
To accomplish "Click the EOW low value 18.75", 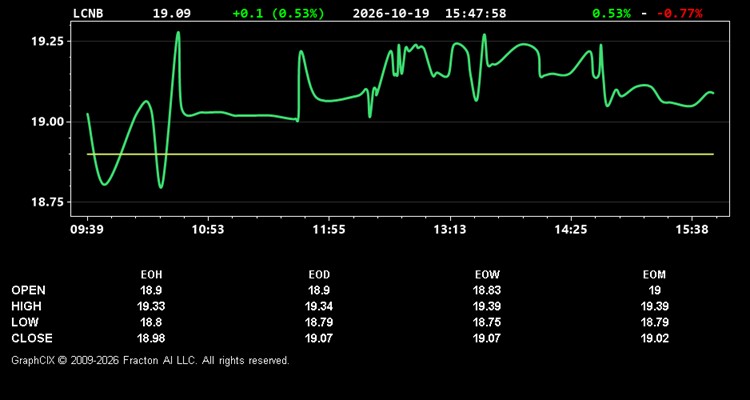I will [487, 322].
